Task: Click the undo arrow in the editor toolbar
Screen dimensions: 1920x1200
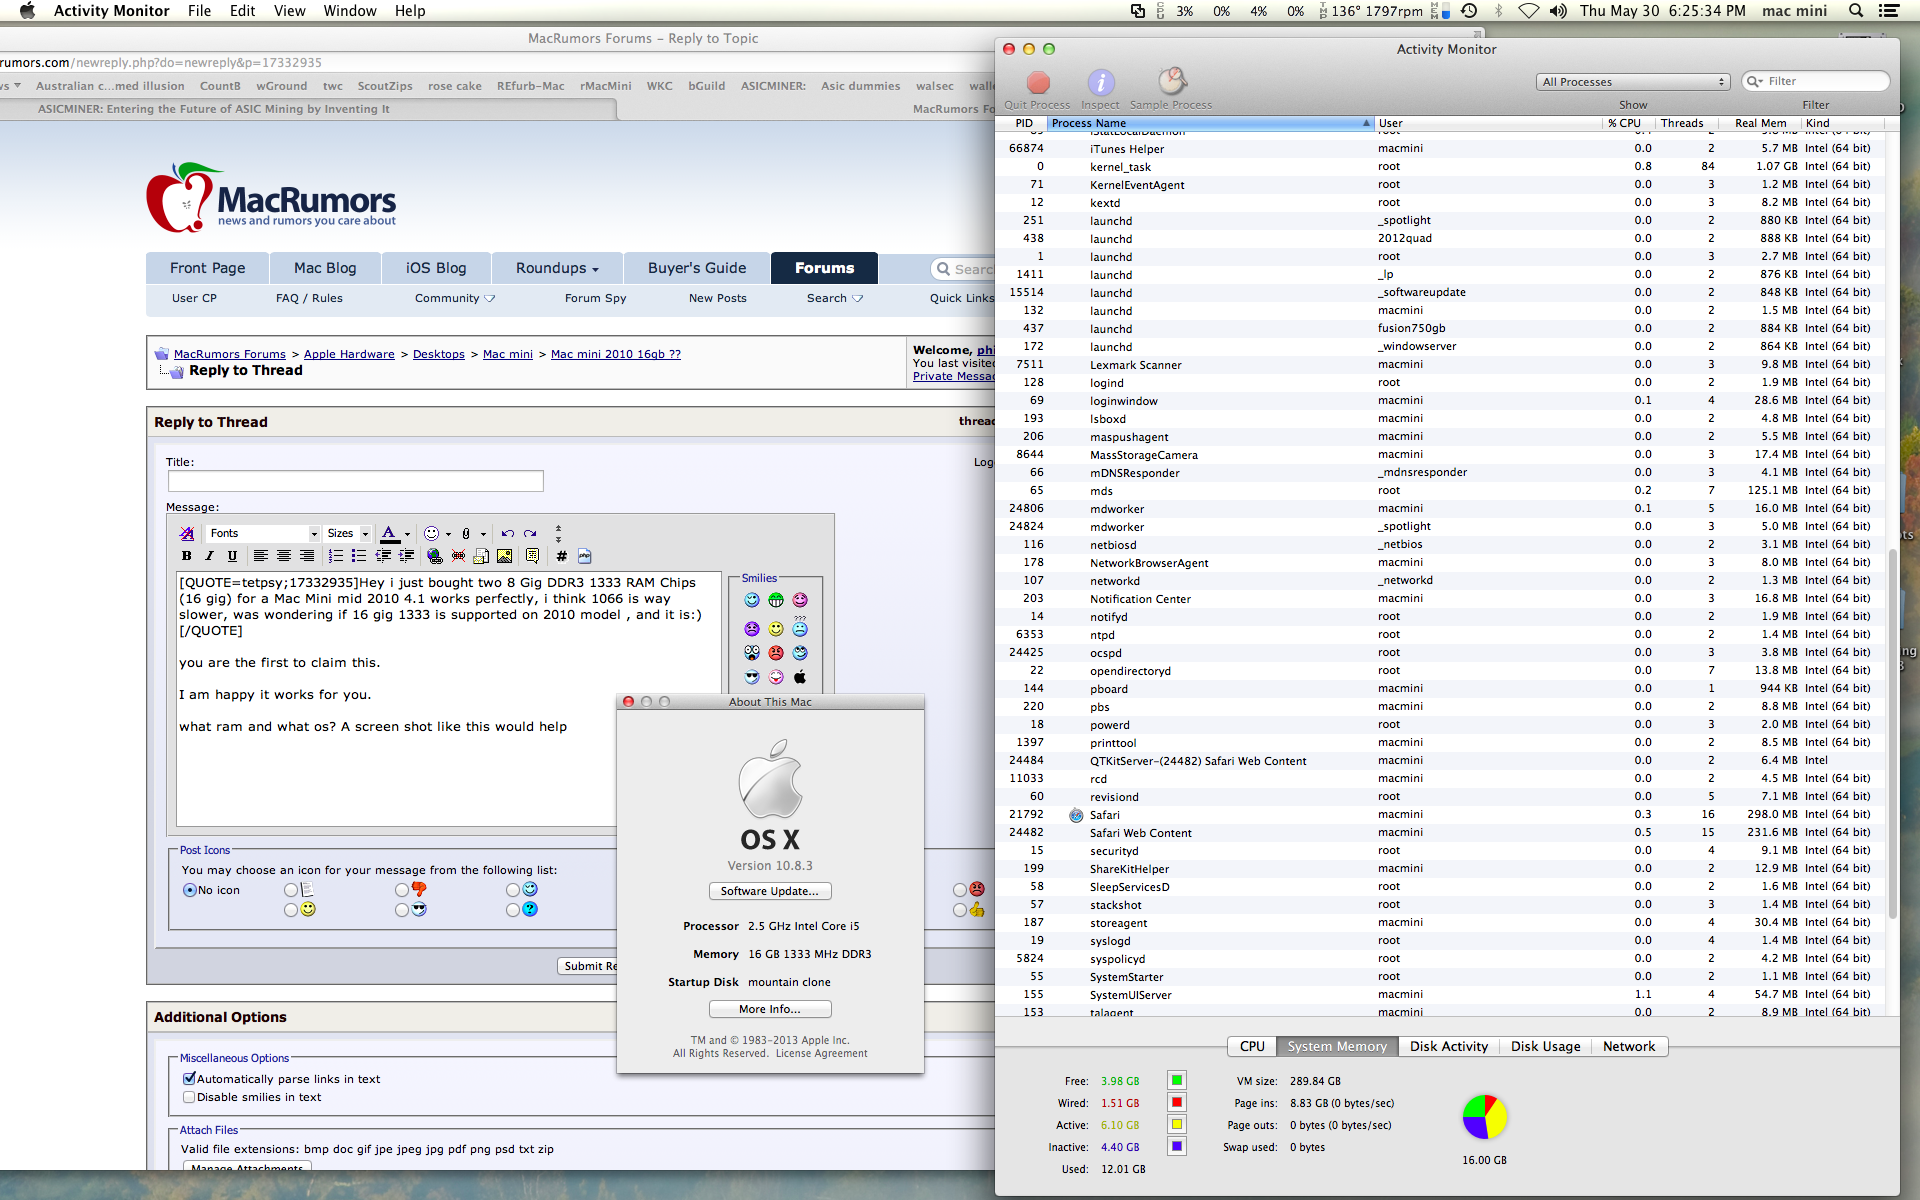Action: [507, 534]
